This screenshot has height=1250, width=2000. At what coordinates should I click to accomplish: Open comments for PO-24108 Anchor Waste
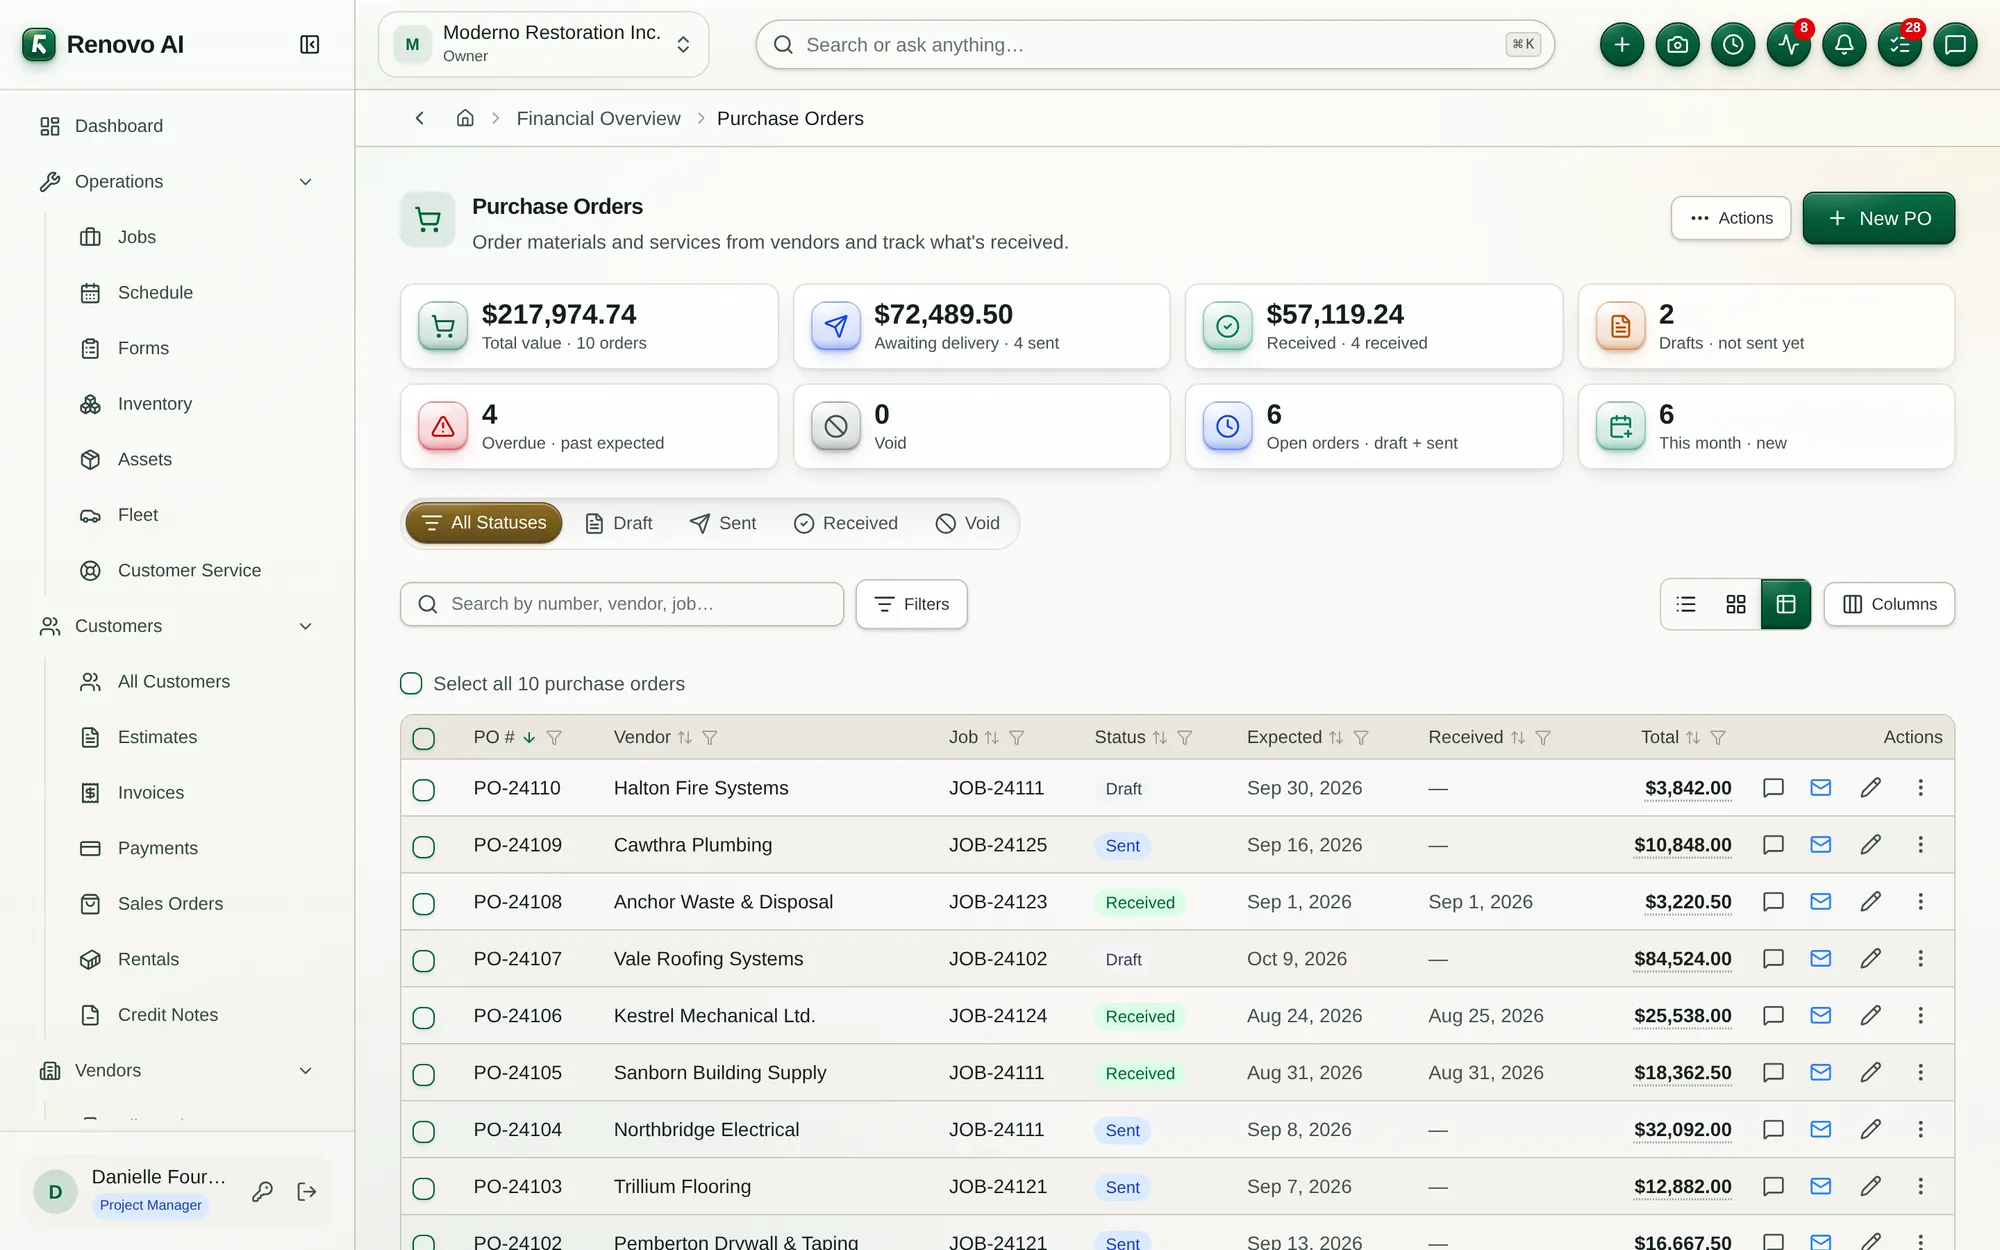[1773, 902]
